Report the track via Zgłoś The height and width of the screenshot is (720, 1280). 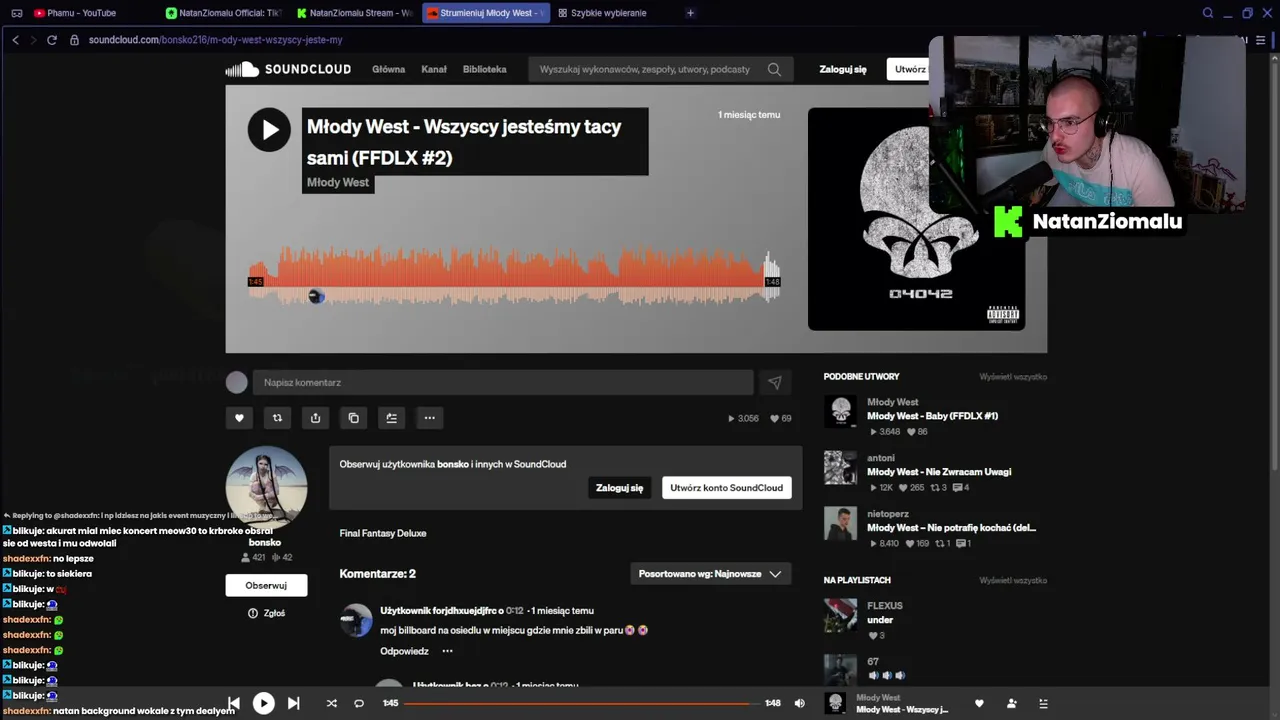[266, 613]
